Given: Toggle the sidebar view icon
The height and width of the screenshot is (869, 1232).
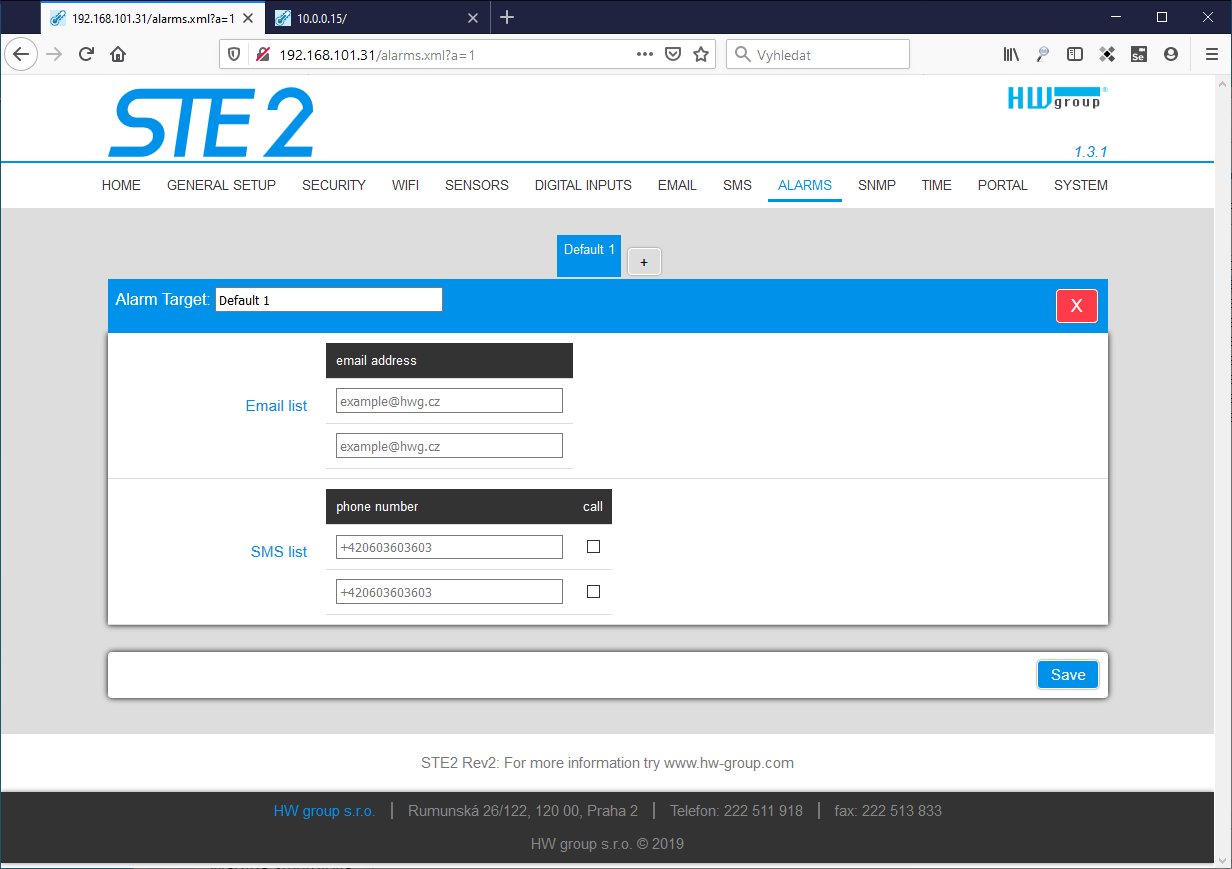Looking at the screenshot, I should click(x=1074, y=54).
